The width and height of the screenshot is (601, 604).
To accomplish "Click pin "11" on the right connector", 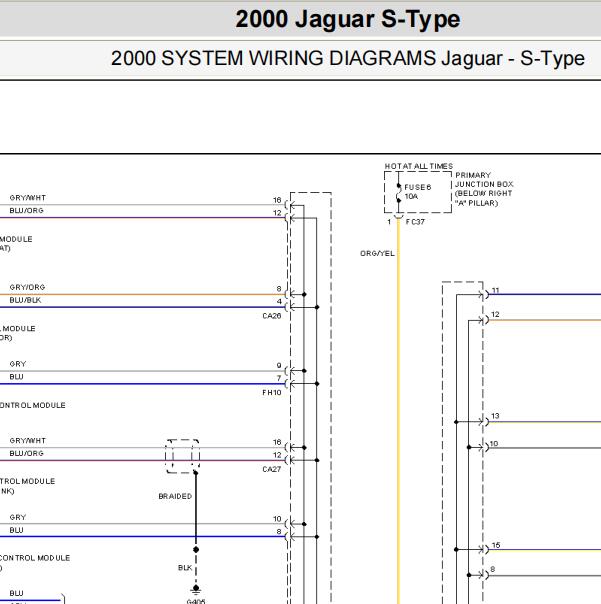I will coord(495,290).
